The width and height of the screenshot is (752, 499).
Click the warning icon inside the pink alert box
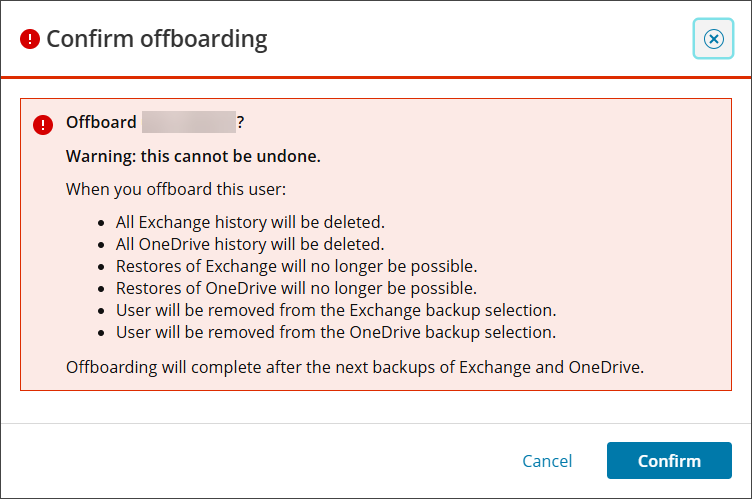(43, 124)
